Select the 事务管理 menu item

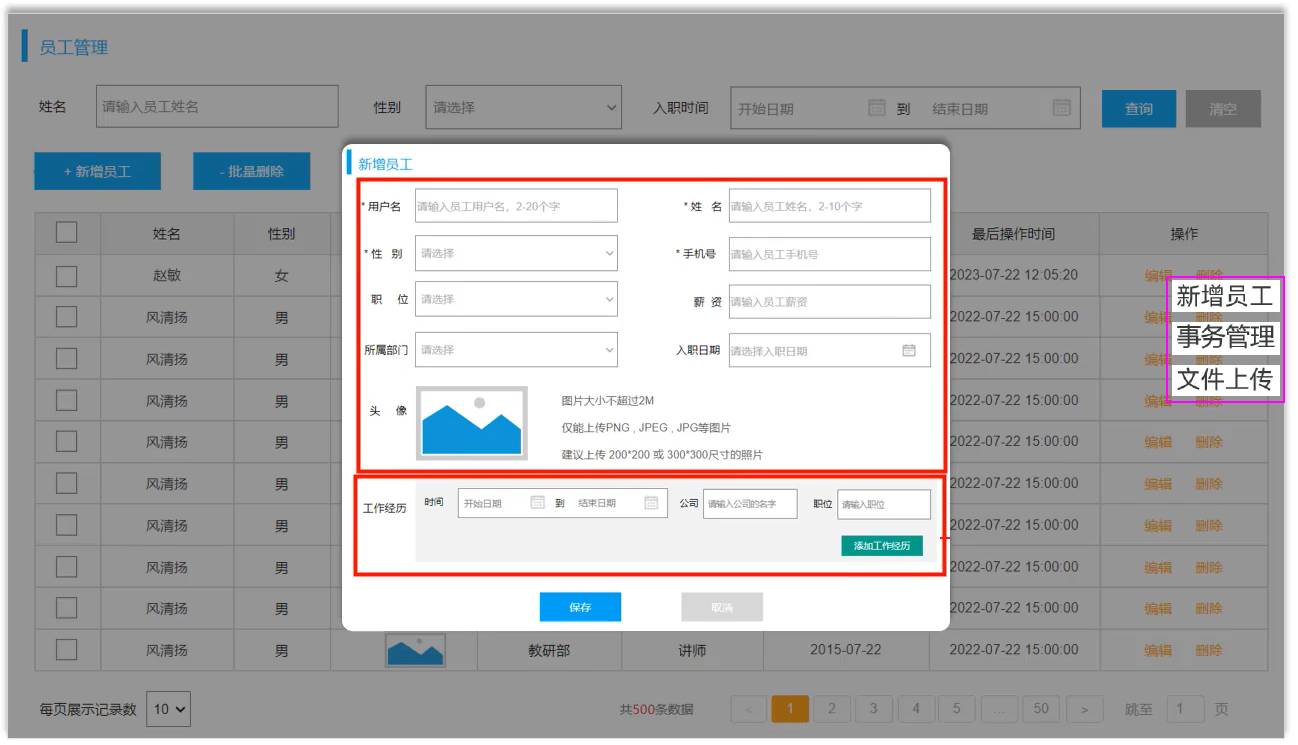[x=1225, y=337]
